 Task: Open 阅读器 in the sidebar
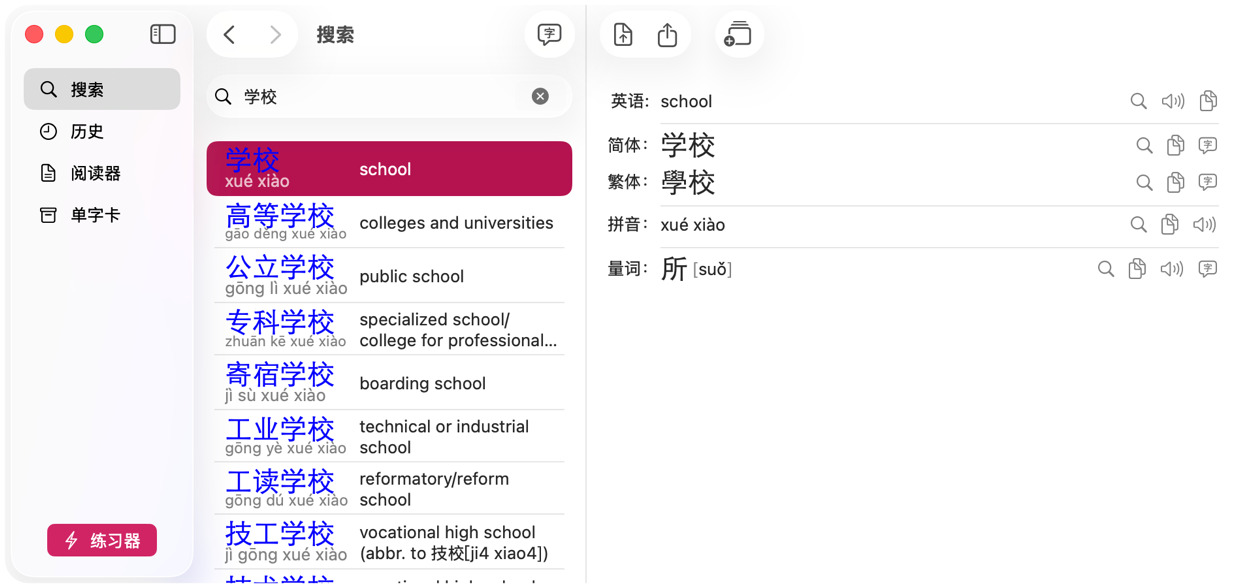(x=102, y=173)
